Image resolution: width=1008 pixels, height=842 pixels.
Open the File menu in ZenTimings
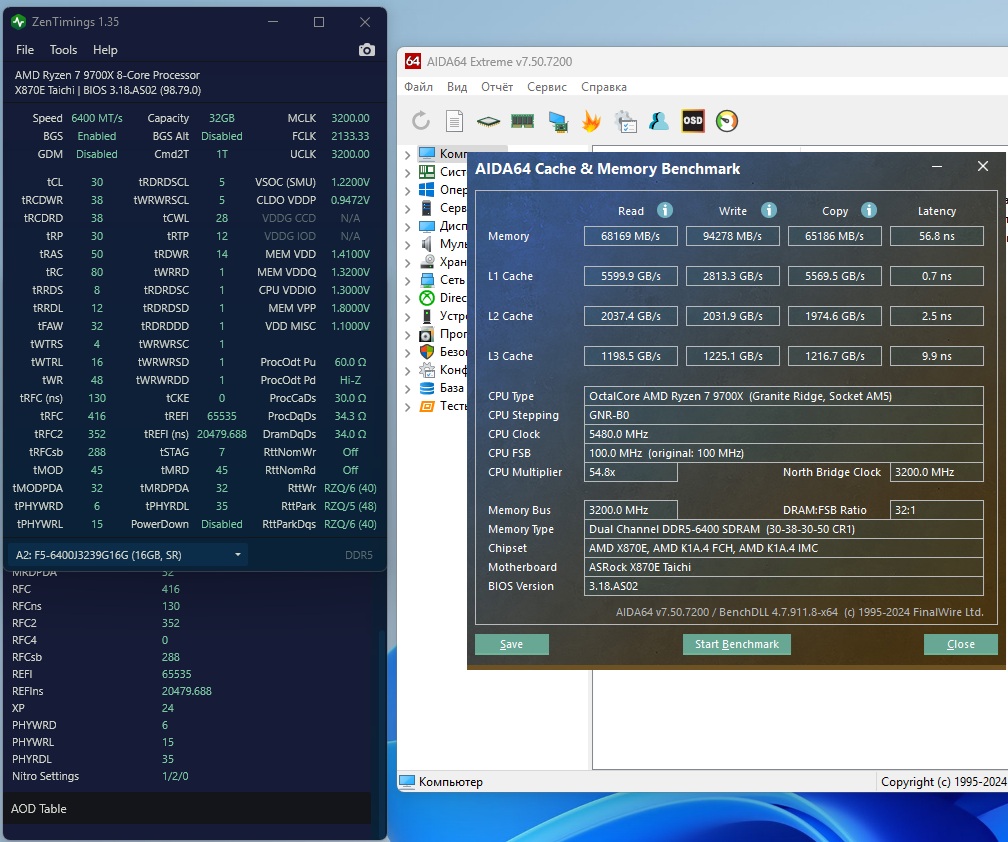click(x=25, y=50)
